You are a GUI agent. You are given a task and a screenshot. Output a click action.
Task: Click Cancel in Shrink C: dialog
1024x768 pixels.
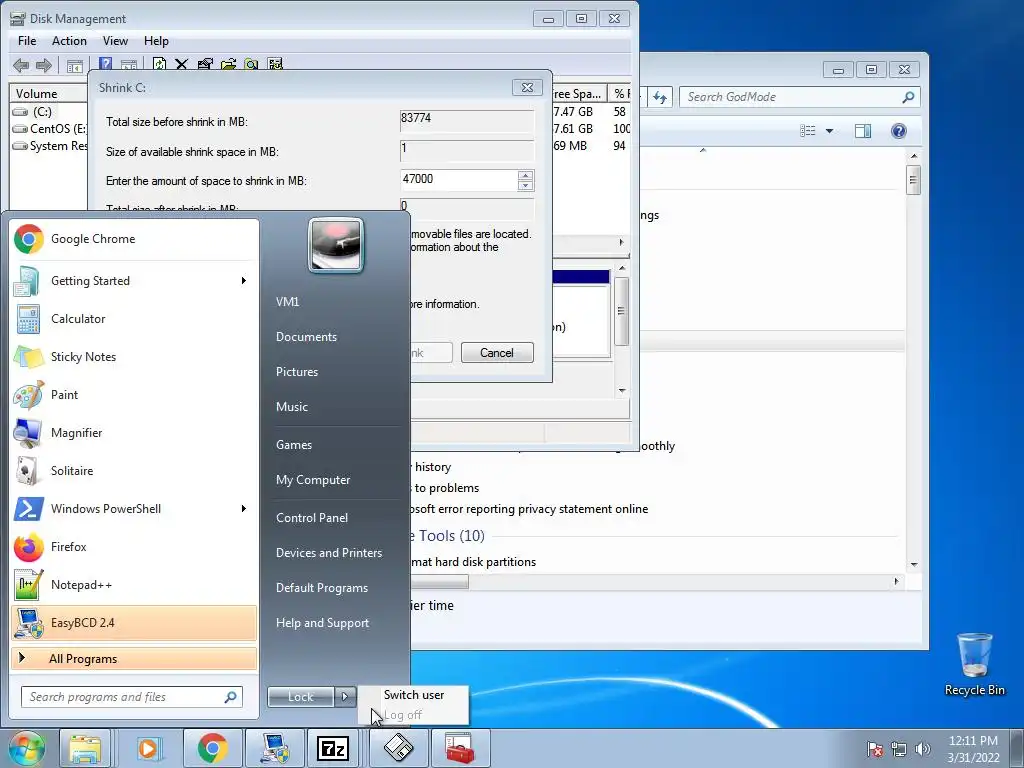click(x=497, y=353)
